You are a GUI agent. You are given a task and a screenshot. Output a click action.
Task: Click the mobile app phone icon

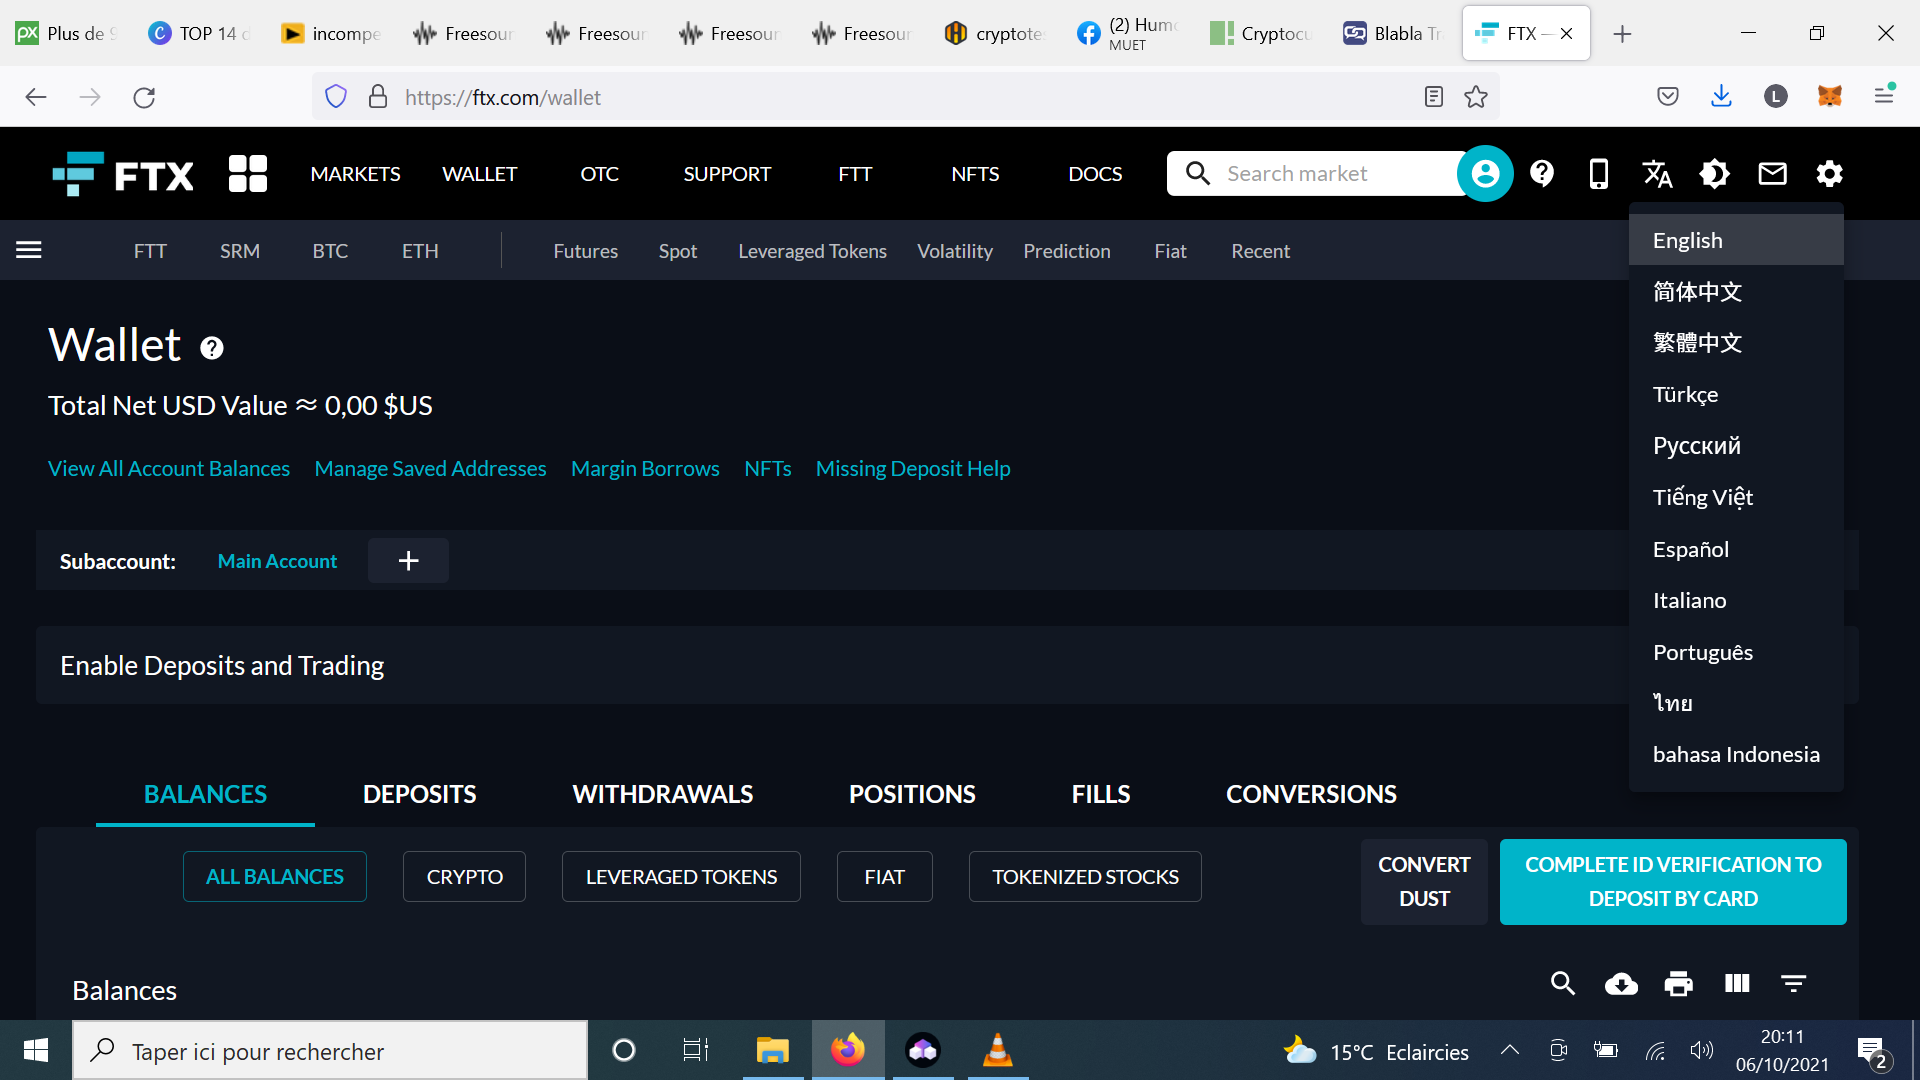click(x=1599, y=174)
